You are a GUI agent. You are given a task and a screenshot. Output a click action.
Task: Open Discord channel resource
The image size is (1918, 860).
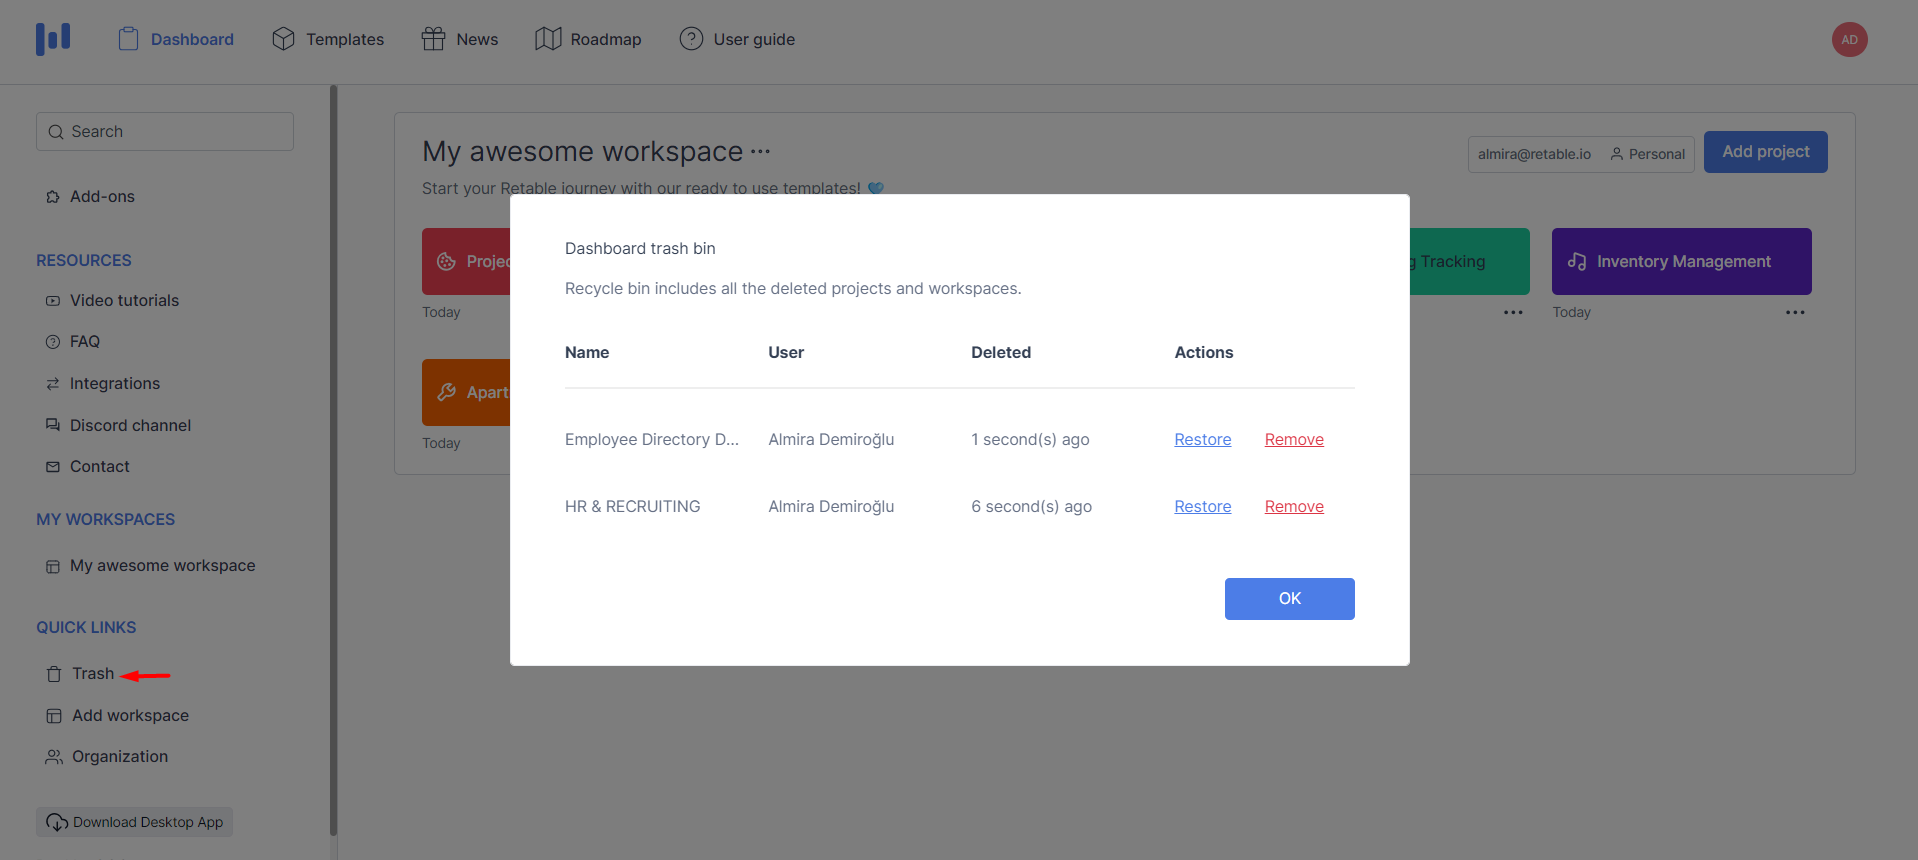130,425
